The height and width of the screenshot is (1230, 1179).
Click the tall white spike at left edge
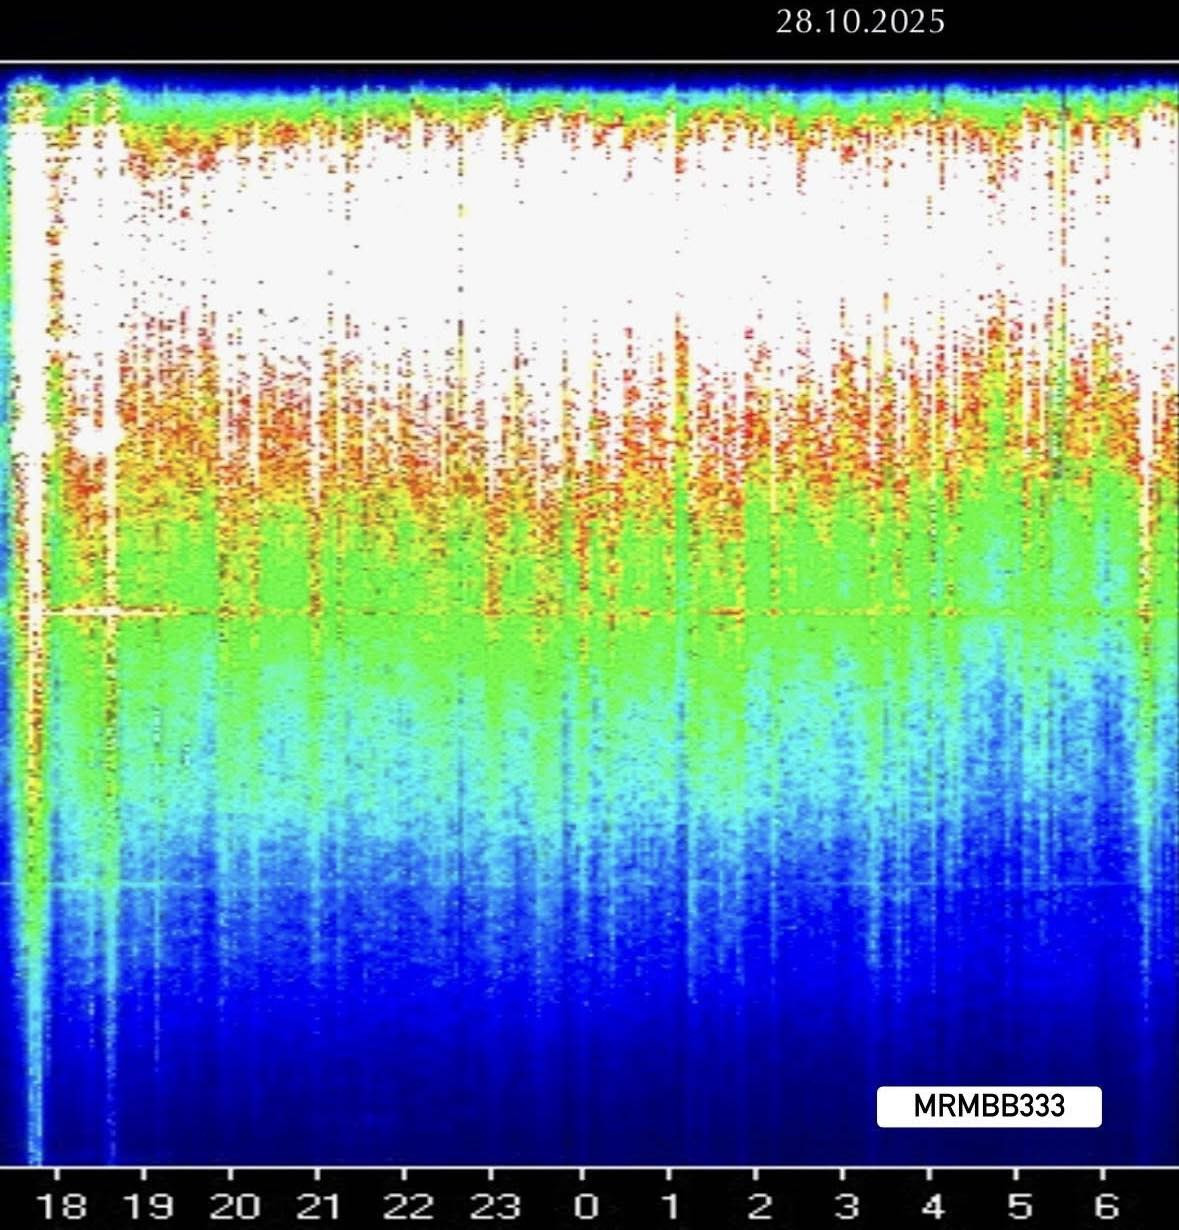[x=28, y=400]
